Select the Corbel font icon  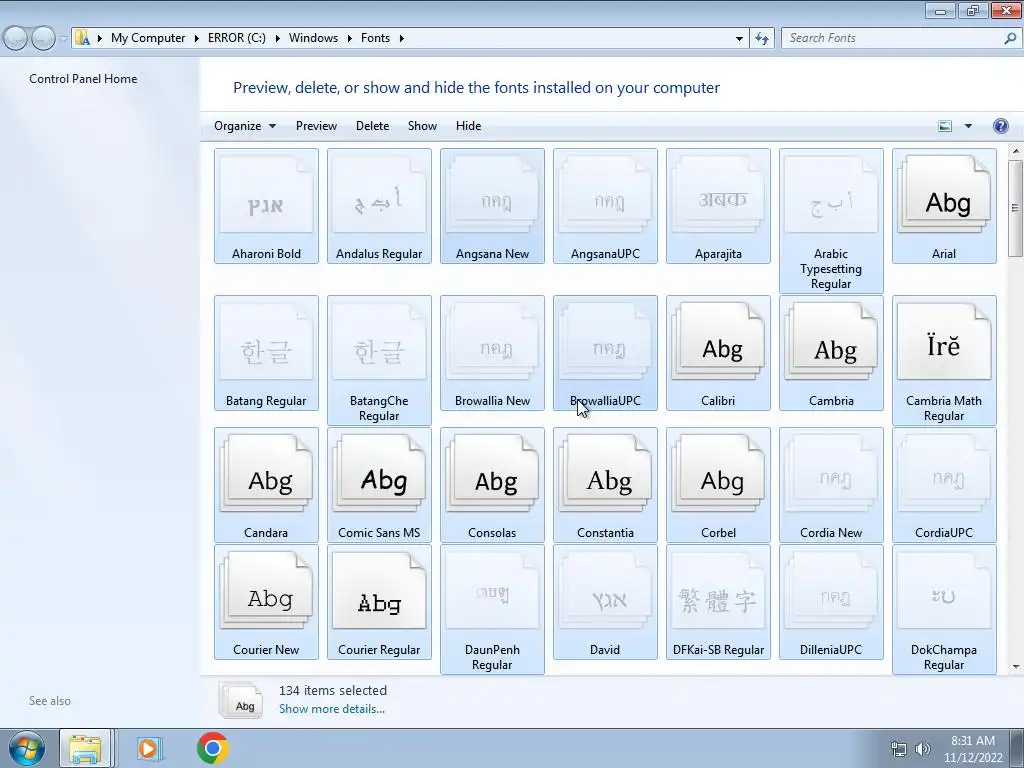[x=718, y=485]
